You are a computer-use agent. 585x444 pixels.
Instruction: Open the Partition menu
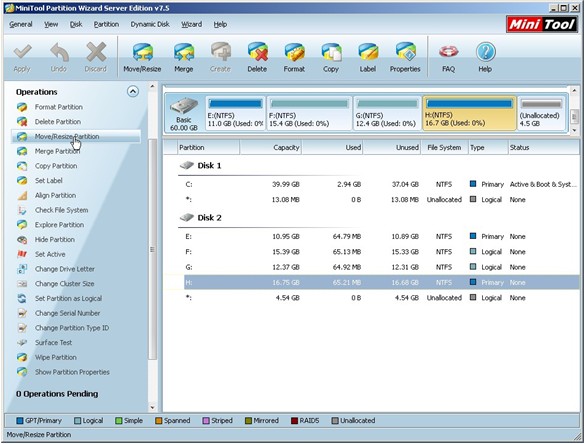pos(106,24)
